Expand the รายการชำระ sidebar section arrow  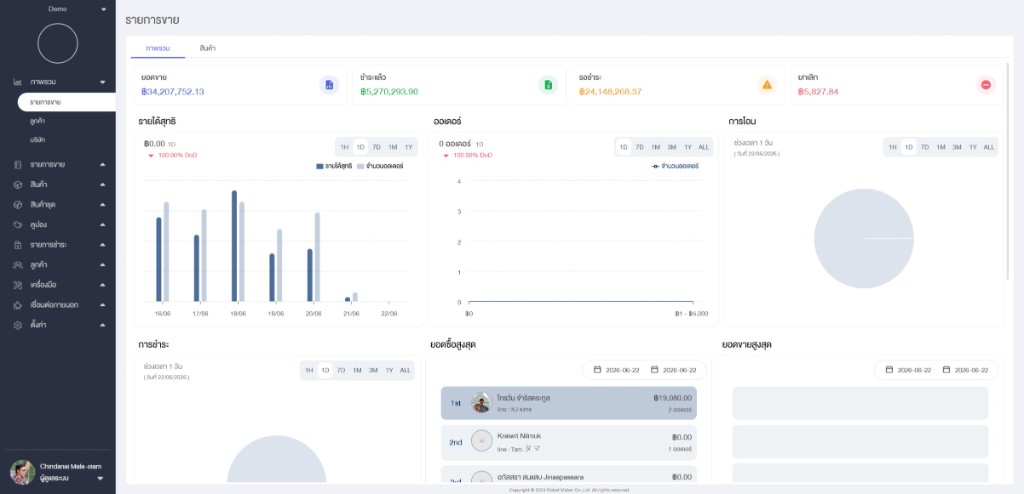tap(103, 245)
